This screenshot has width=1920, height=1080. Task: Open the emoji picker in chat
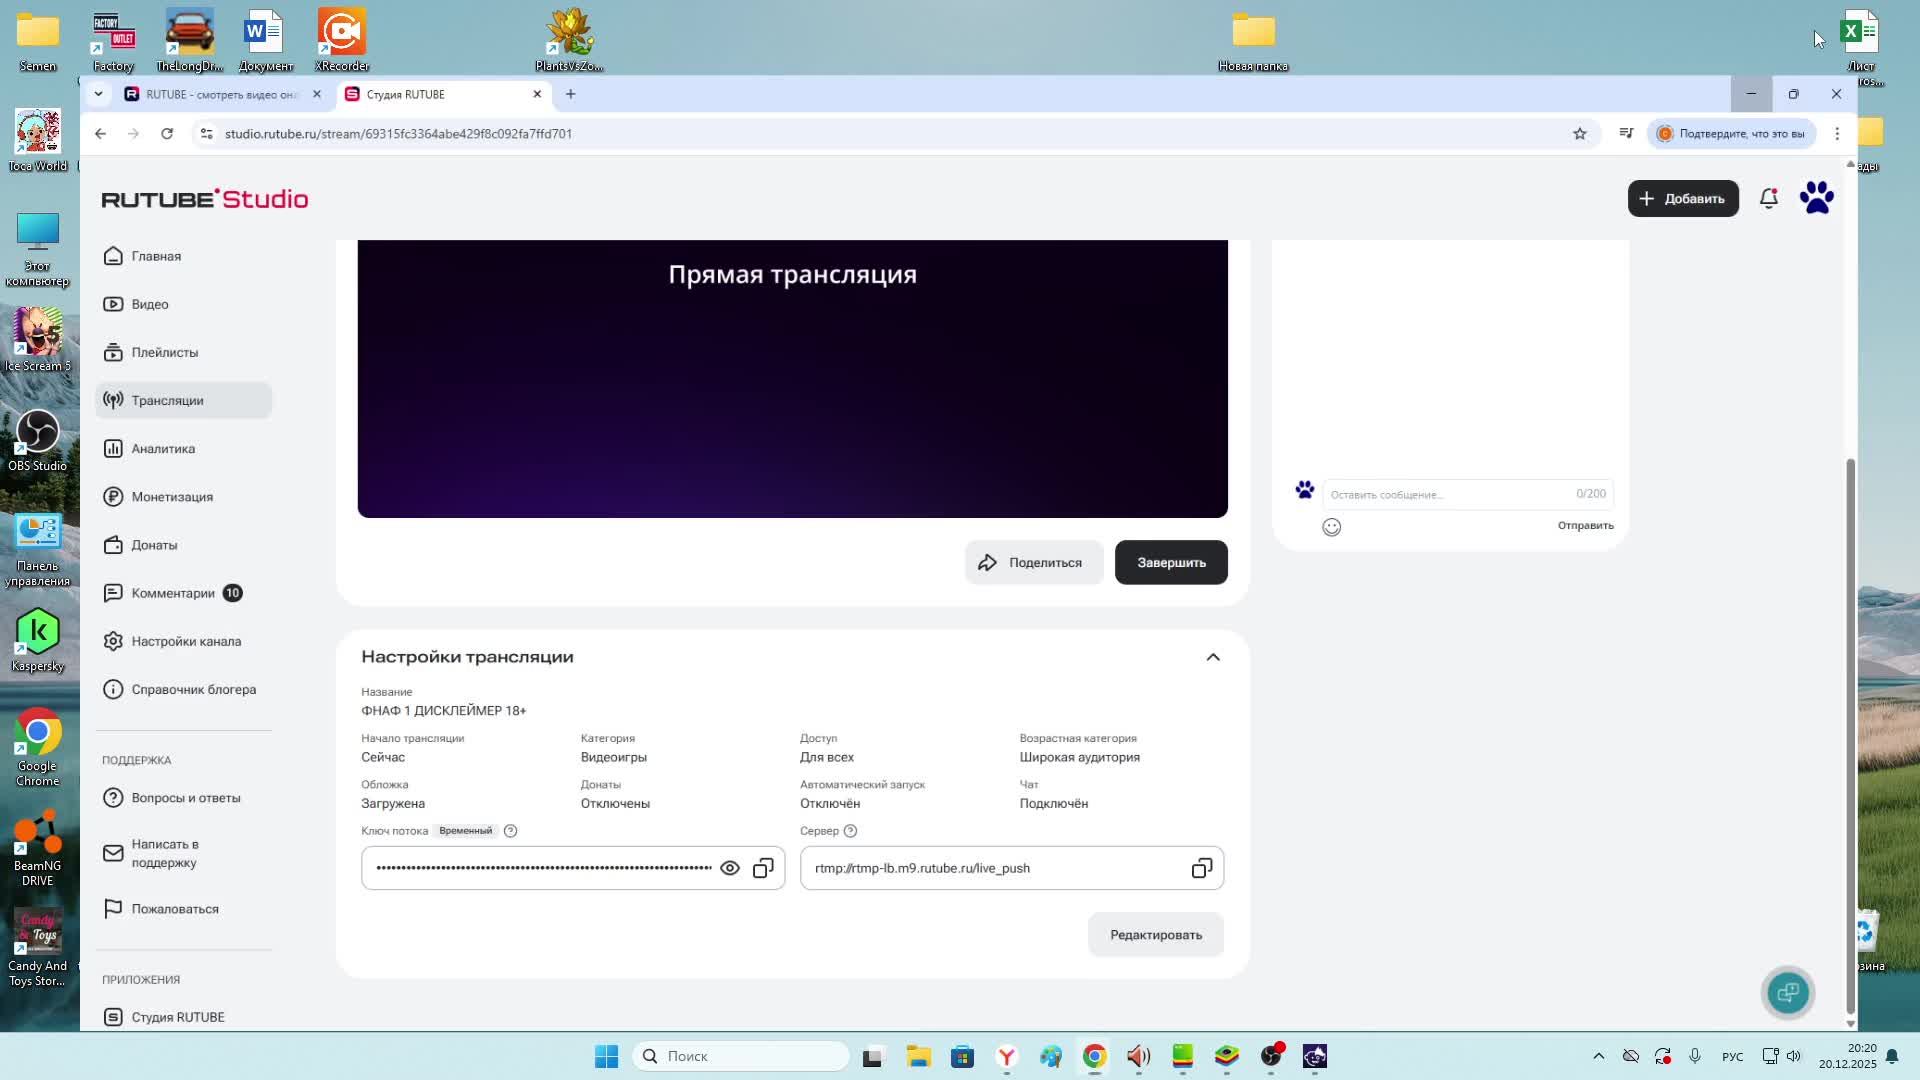point(1331,527)
